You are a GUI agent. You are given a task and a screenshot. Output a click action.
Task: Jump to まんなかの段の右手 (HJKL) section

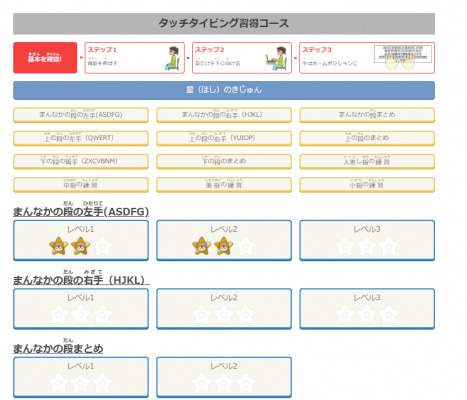point(224,115)
